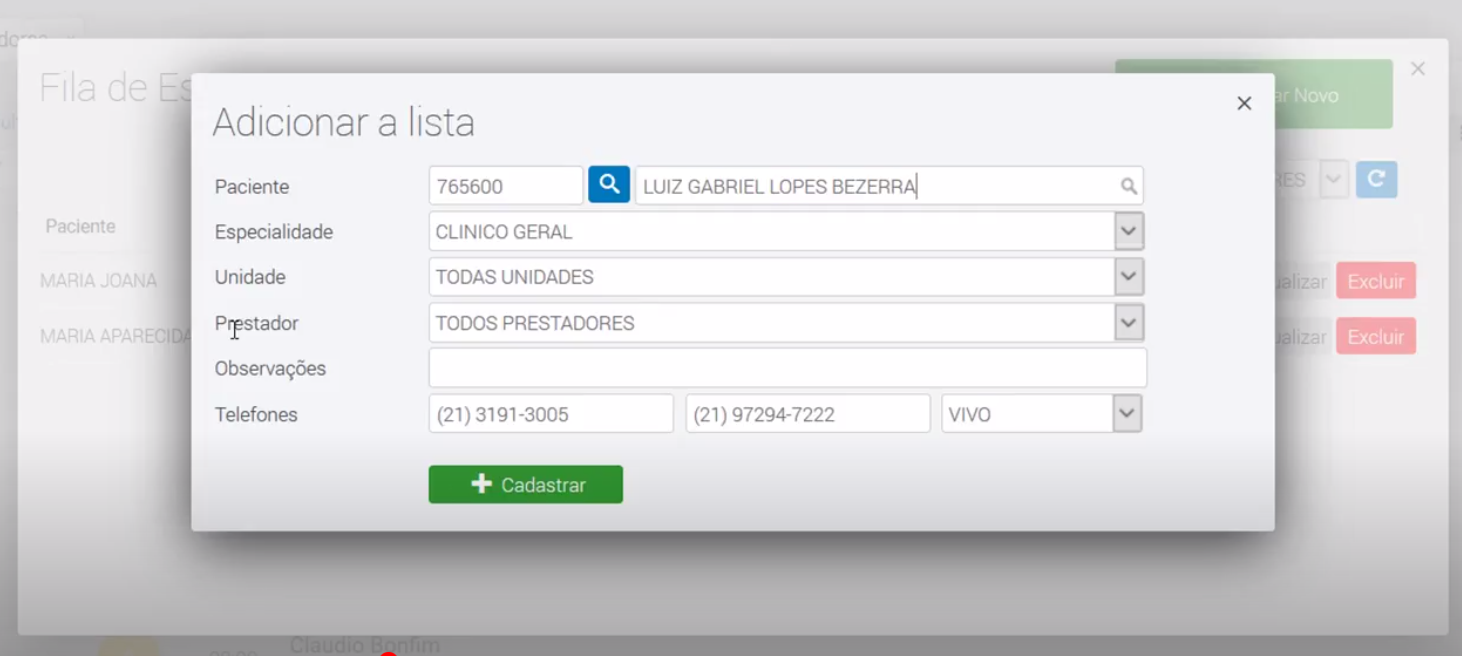1462x656 pixels.
Task: Click the empty Observações field
Action: (x=788, y=368)
